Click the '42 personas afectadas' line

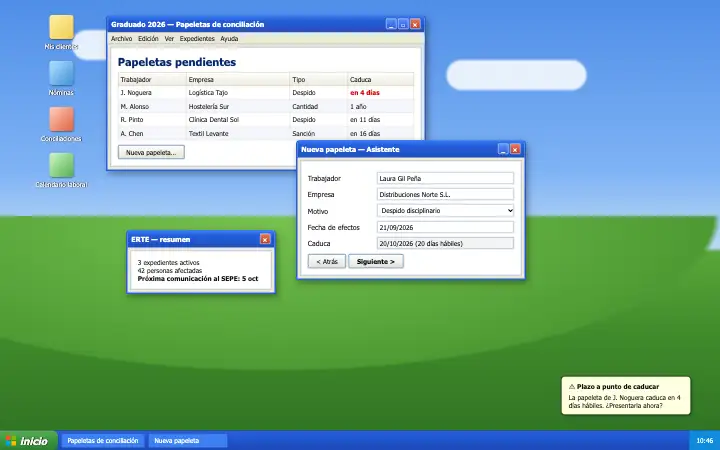pos(170,270)
